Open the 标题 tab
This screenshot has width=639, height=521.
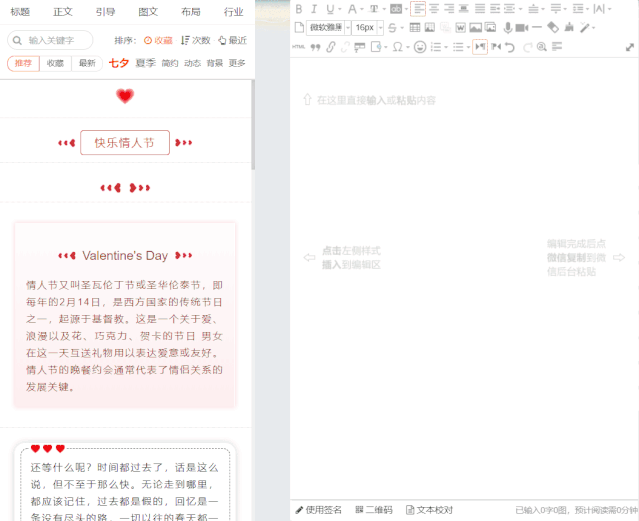point(20,12)
